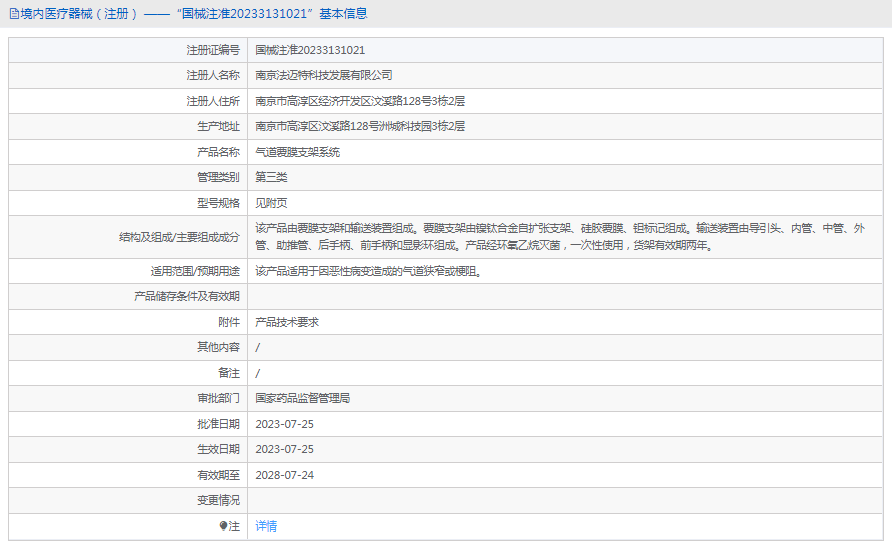Select the page title 境内医疗器械（注册）基本信息
The height and width of the screenshot is (550, 892).
coord(193,14)
